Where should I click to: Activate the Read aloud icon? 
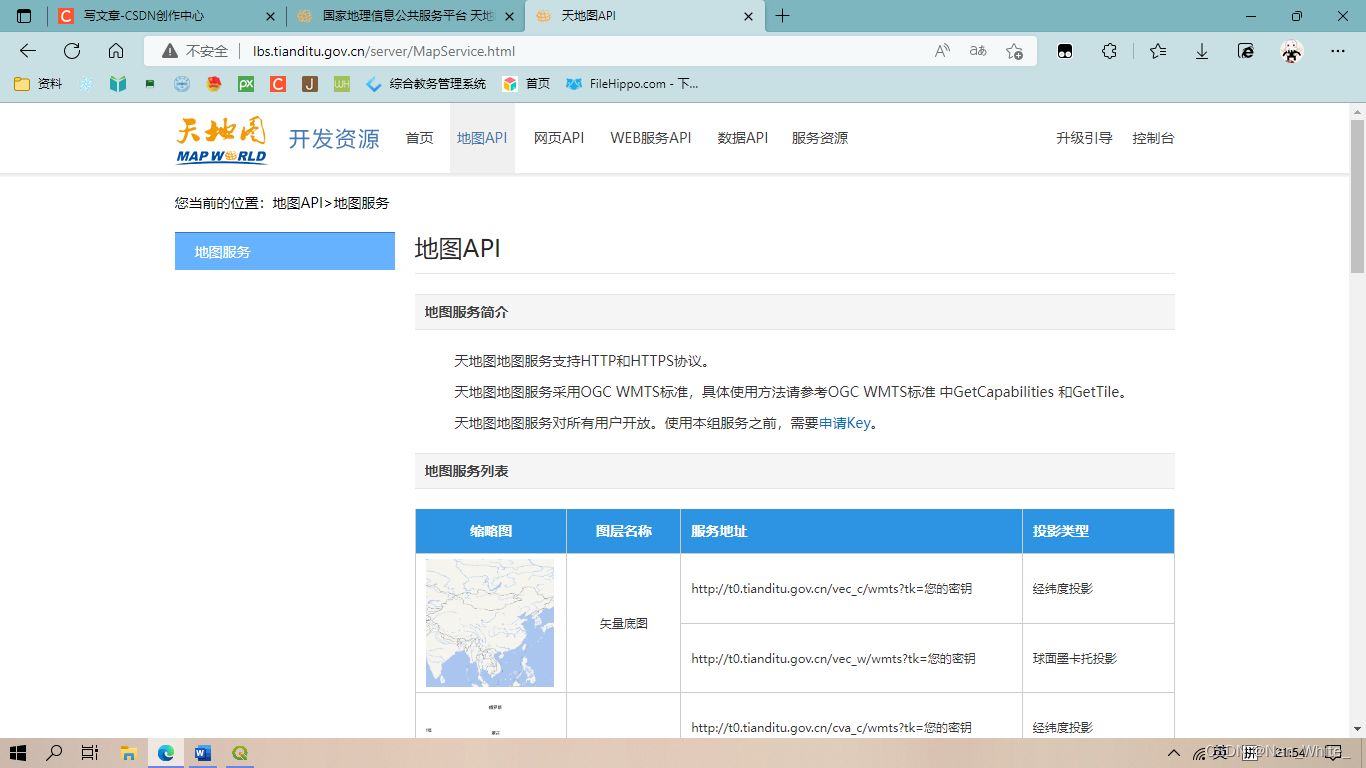coord(942,51)
